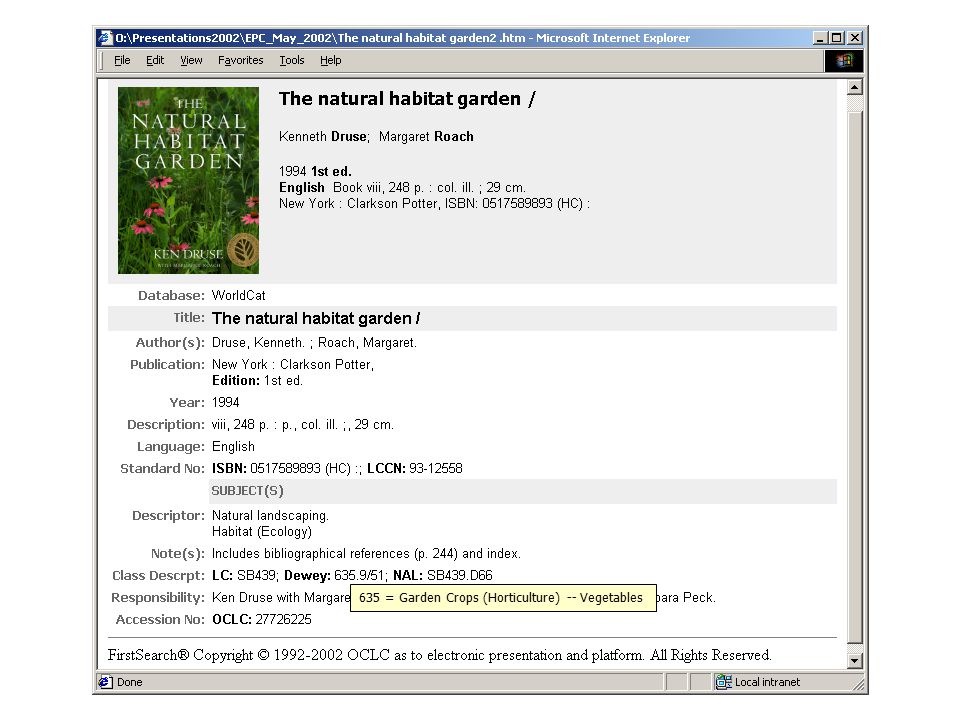Open the Help menu
The height and width of the screenshot is (720, 960).
pos(331,60)
